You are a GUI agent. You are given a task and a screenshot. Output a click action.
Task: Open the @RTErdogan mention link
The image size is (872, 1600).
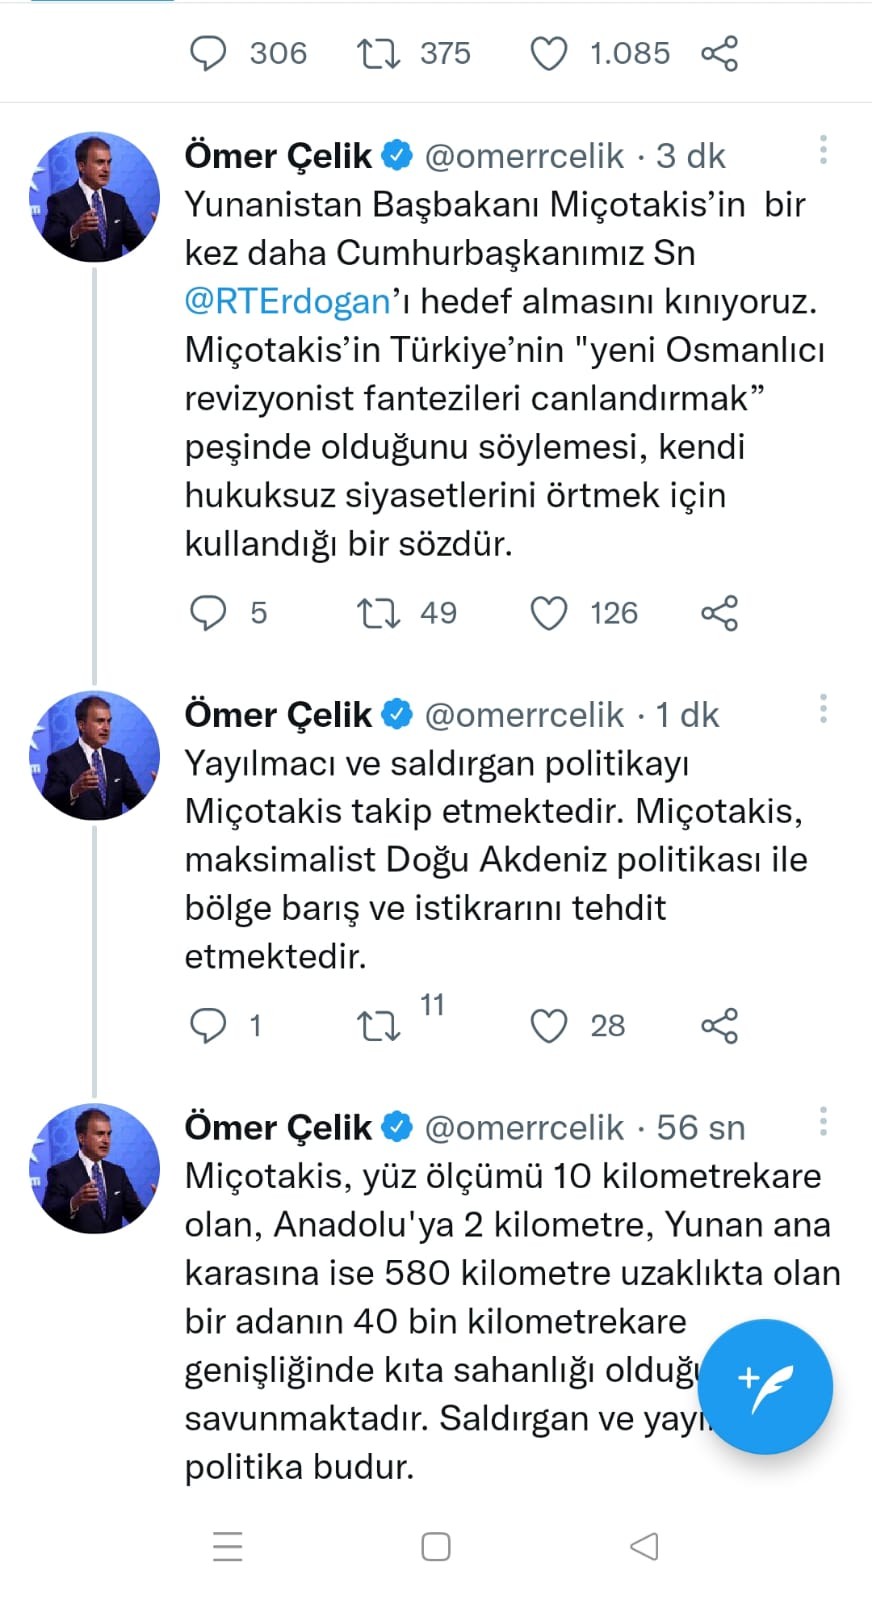tap(287, 301)
